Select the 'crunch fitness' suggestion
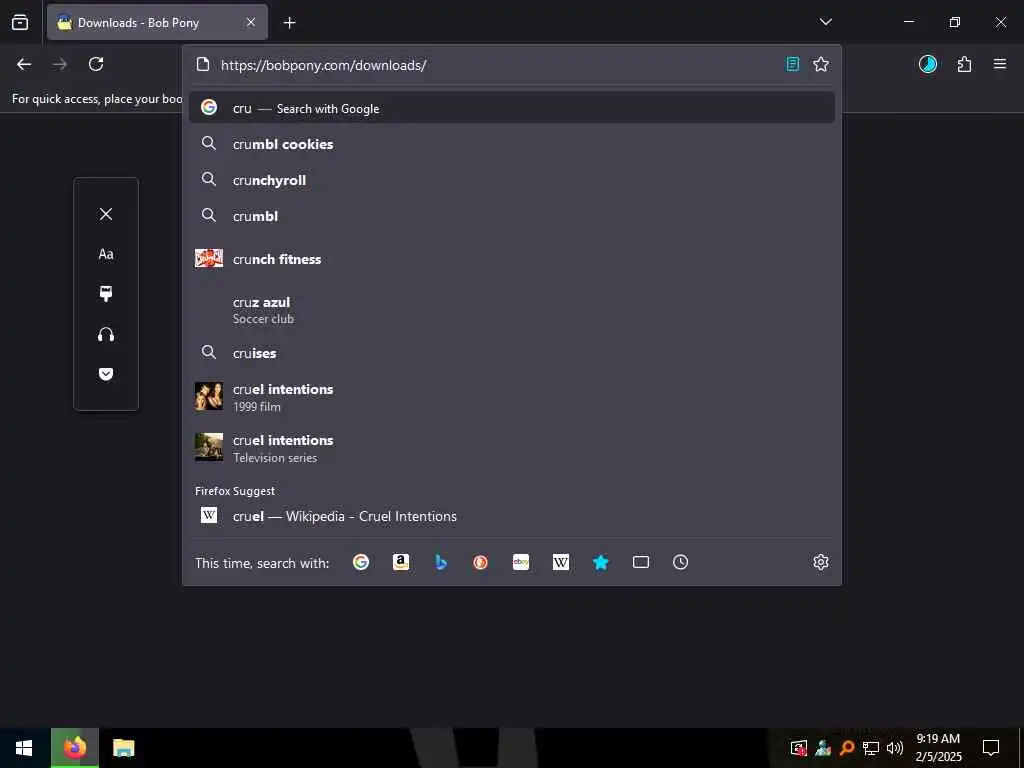The image size is (1024, 768). (x=512, y=259)
